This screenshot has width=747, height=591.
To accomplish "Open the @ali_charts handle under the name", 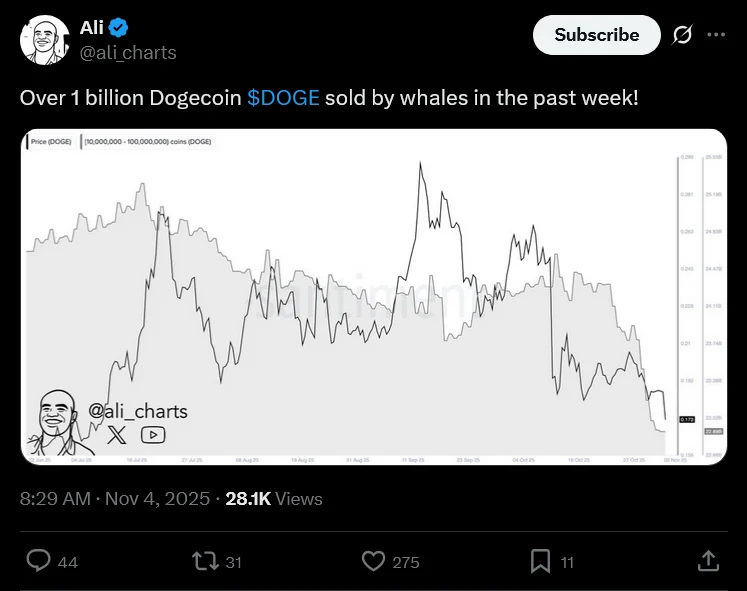I will coord(128,52).
